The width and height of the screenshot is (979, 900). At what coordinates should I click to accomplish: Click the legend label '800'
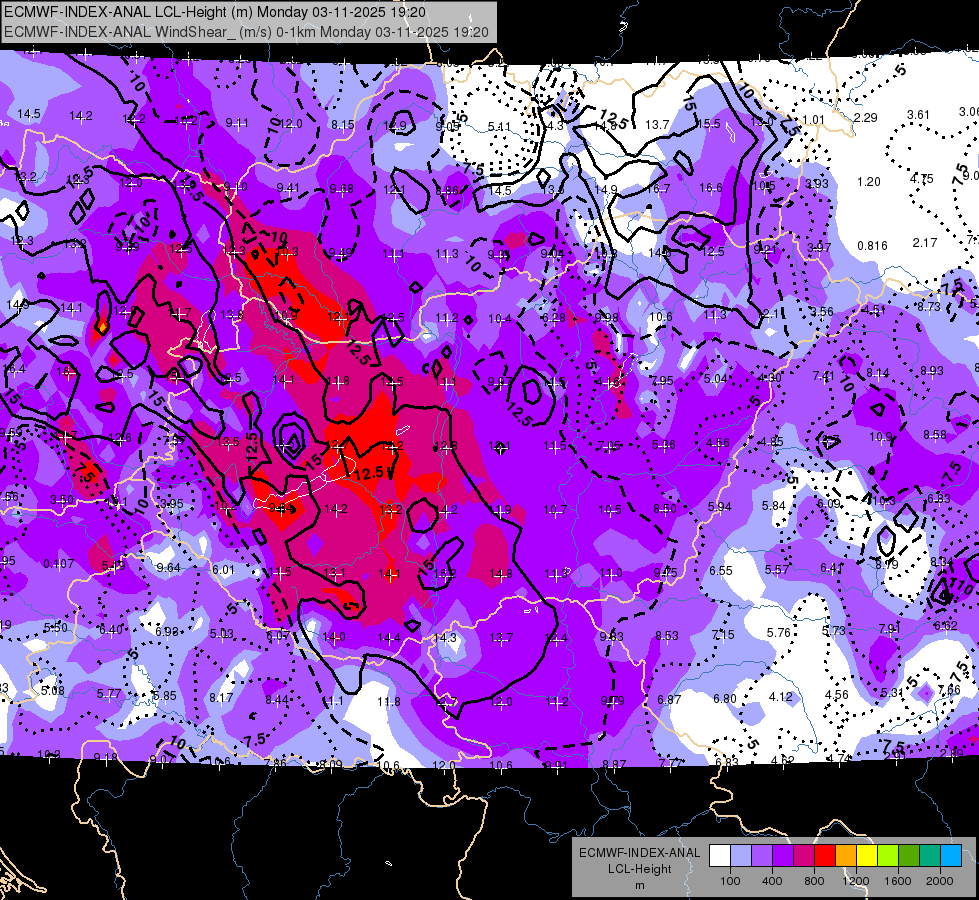click(x=814, y=881)
